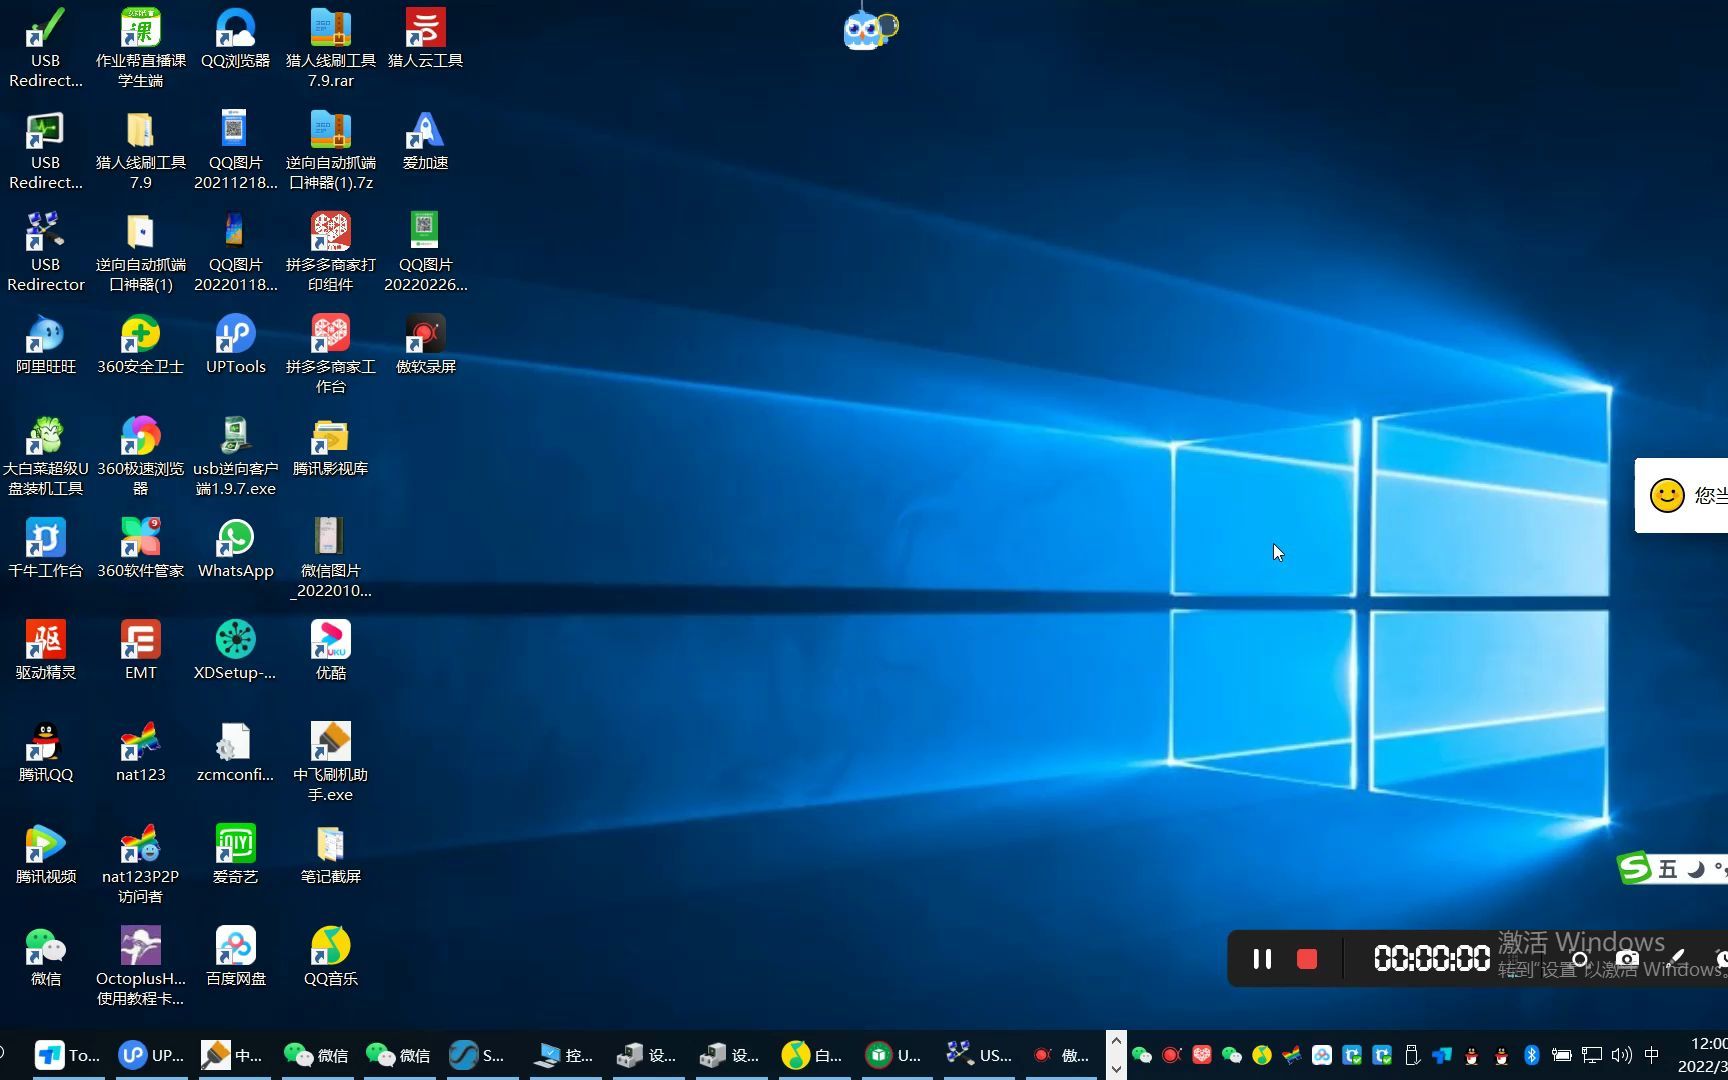
Task: Open the 猎人云工具 desktop shortcut
Action: pyautogui.click(x=425, y=40)
